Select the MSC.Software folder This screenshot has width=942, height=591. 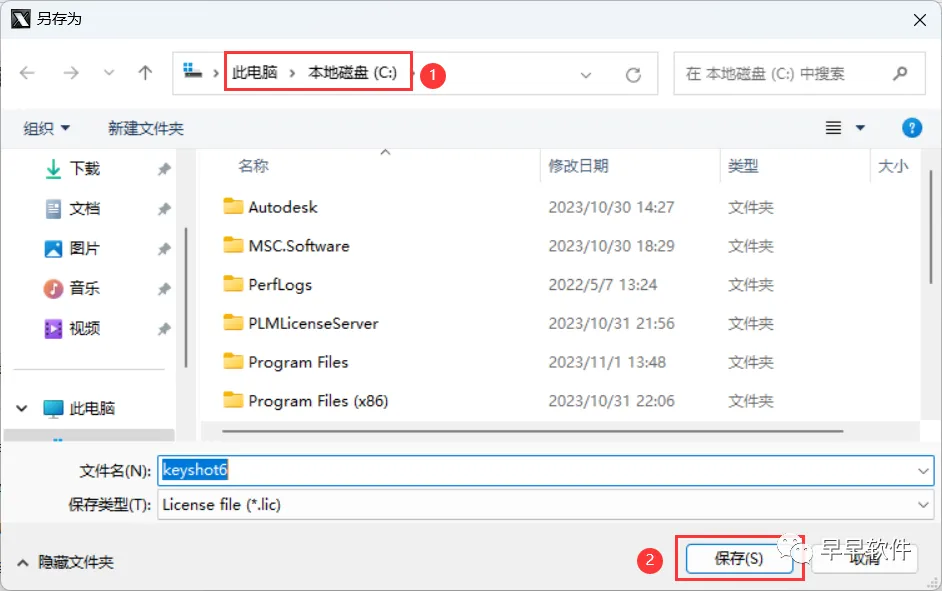tap(299, 246)
